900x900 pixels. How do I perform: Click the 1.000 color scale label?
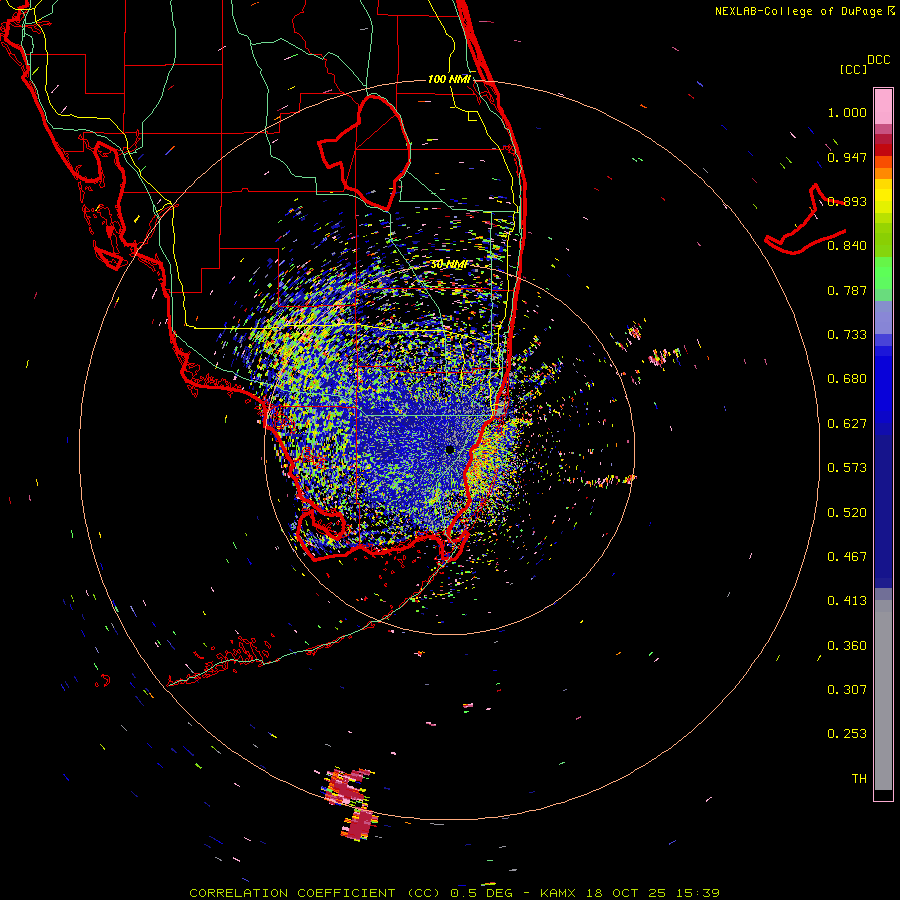coord(847,112)
